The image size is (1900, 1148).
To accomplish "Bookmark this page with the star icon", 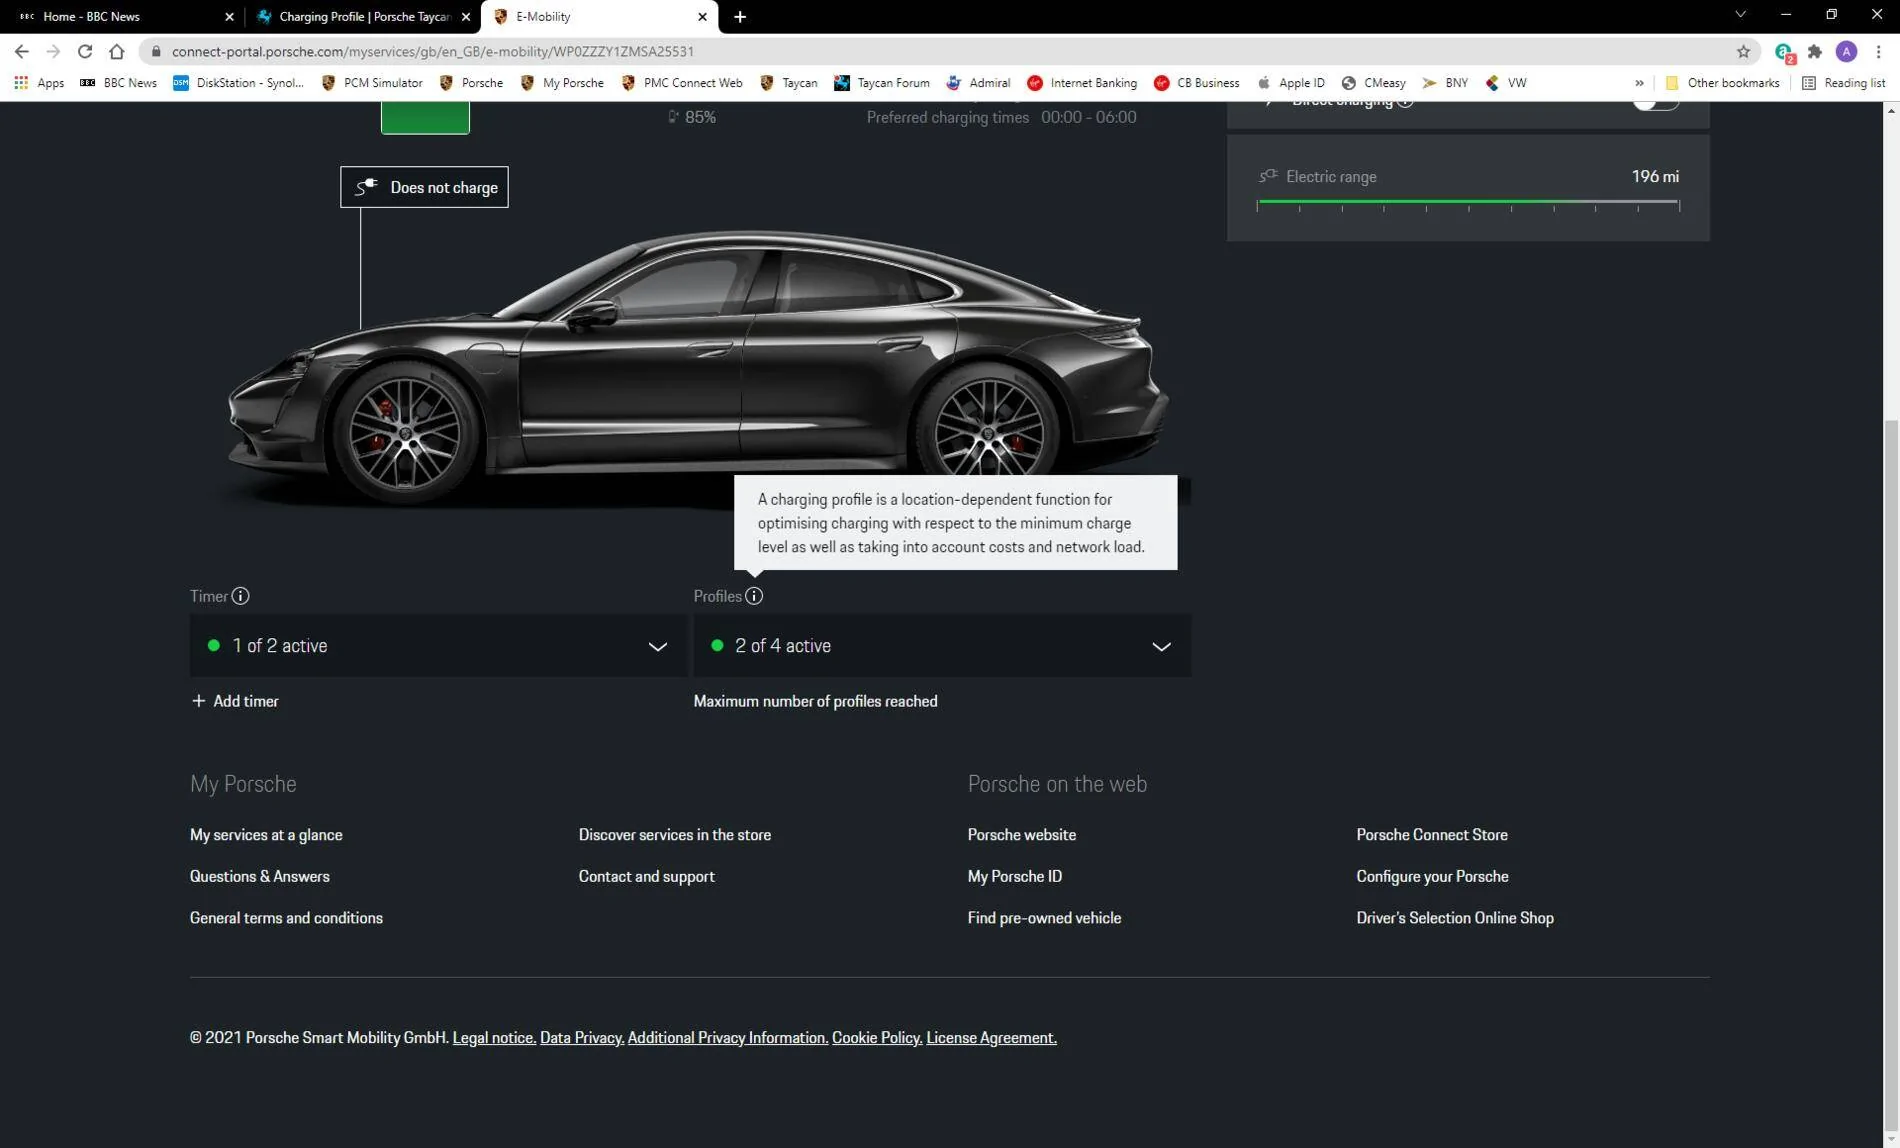I will point(1743,51).
